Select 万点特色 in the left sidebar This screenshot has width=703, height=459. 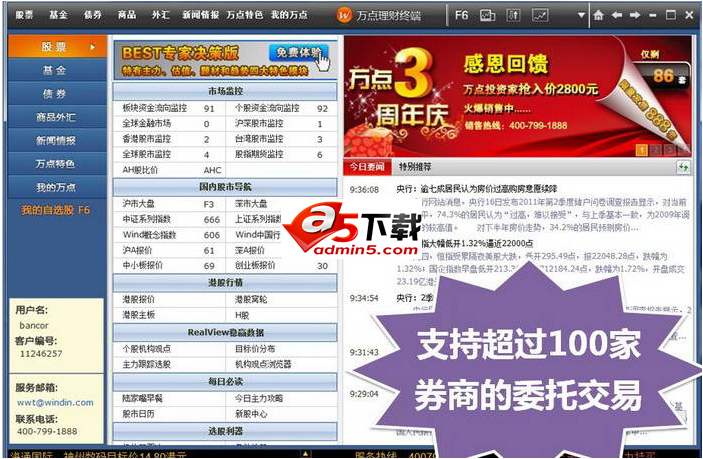tap(57, 164)
